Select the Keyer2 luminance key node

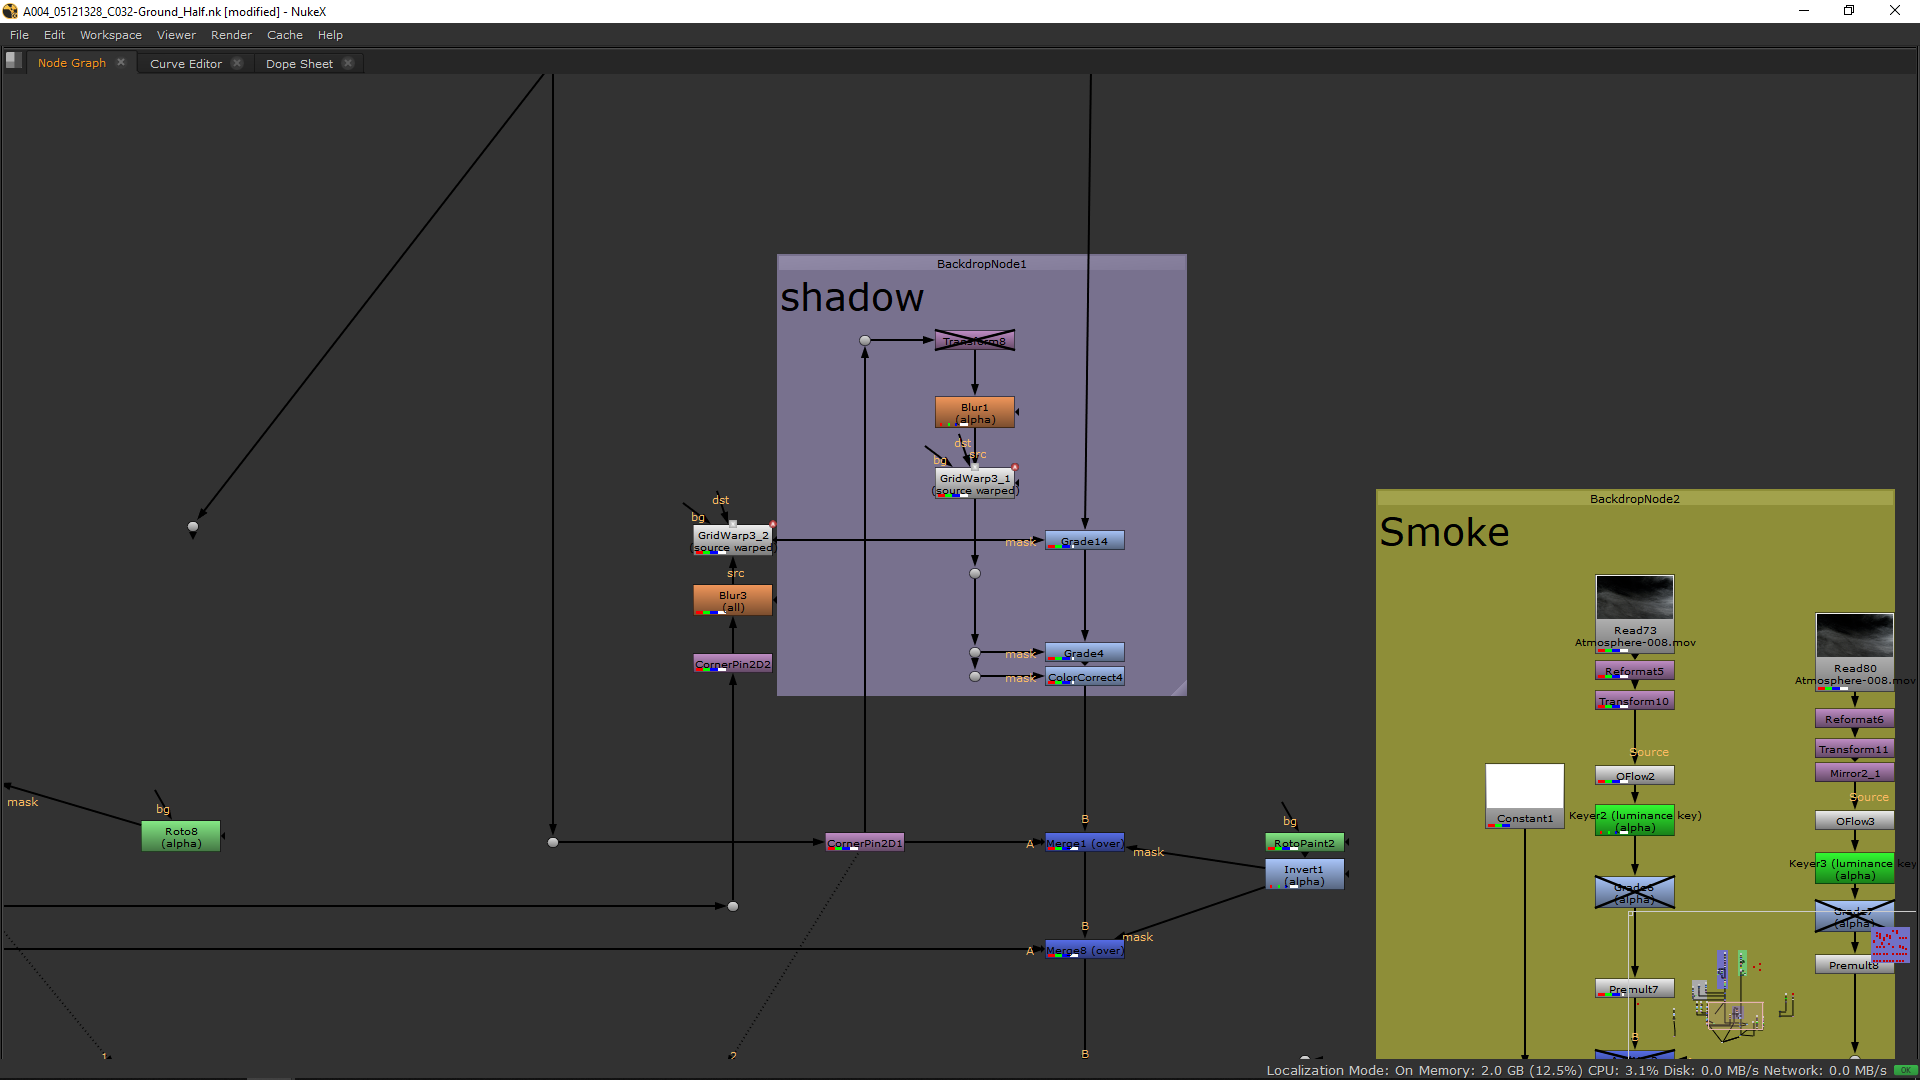point(1634,820)
